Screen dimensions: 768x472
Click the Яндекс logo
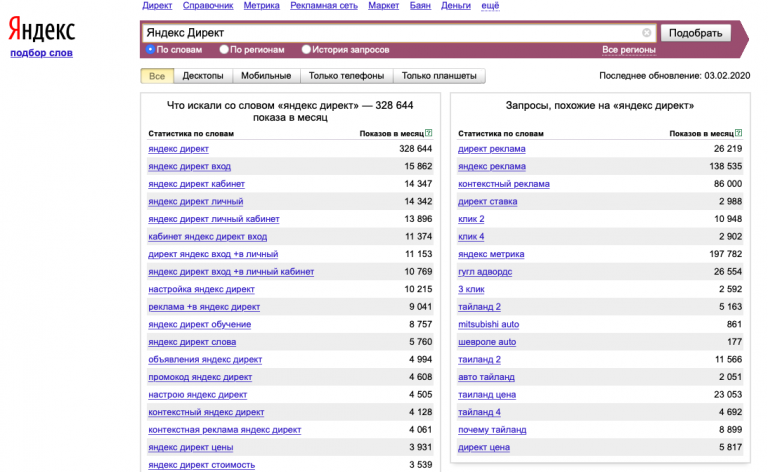tap(42, 29)
